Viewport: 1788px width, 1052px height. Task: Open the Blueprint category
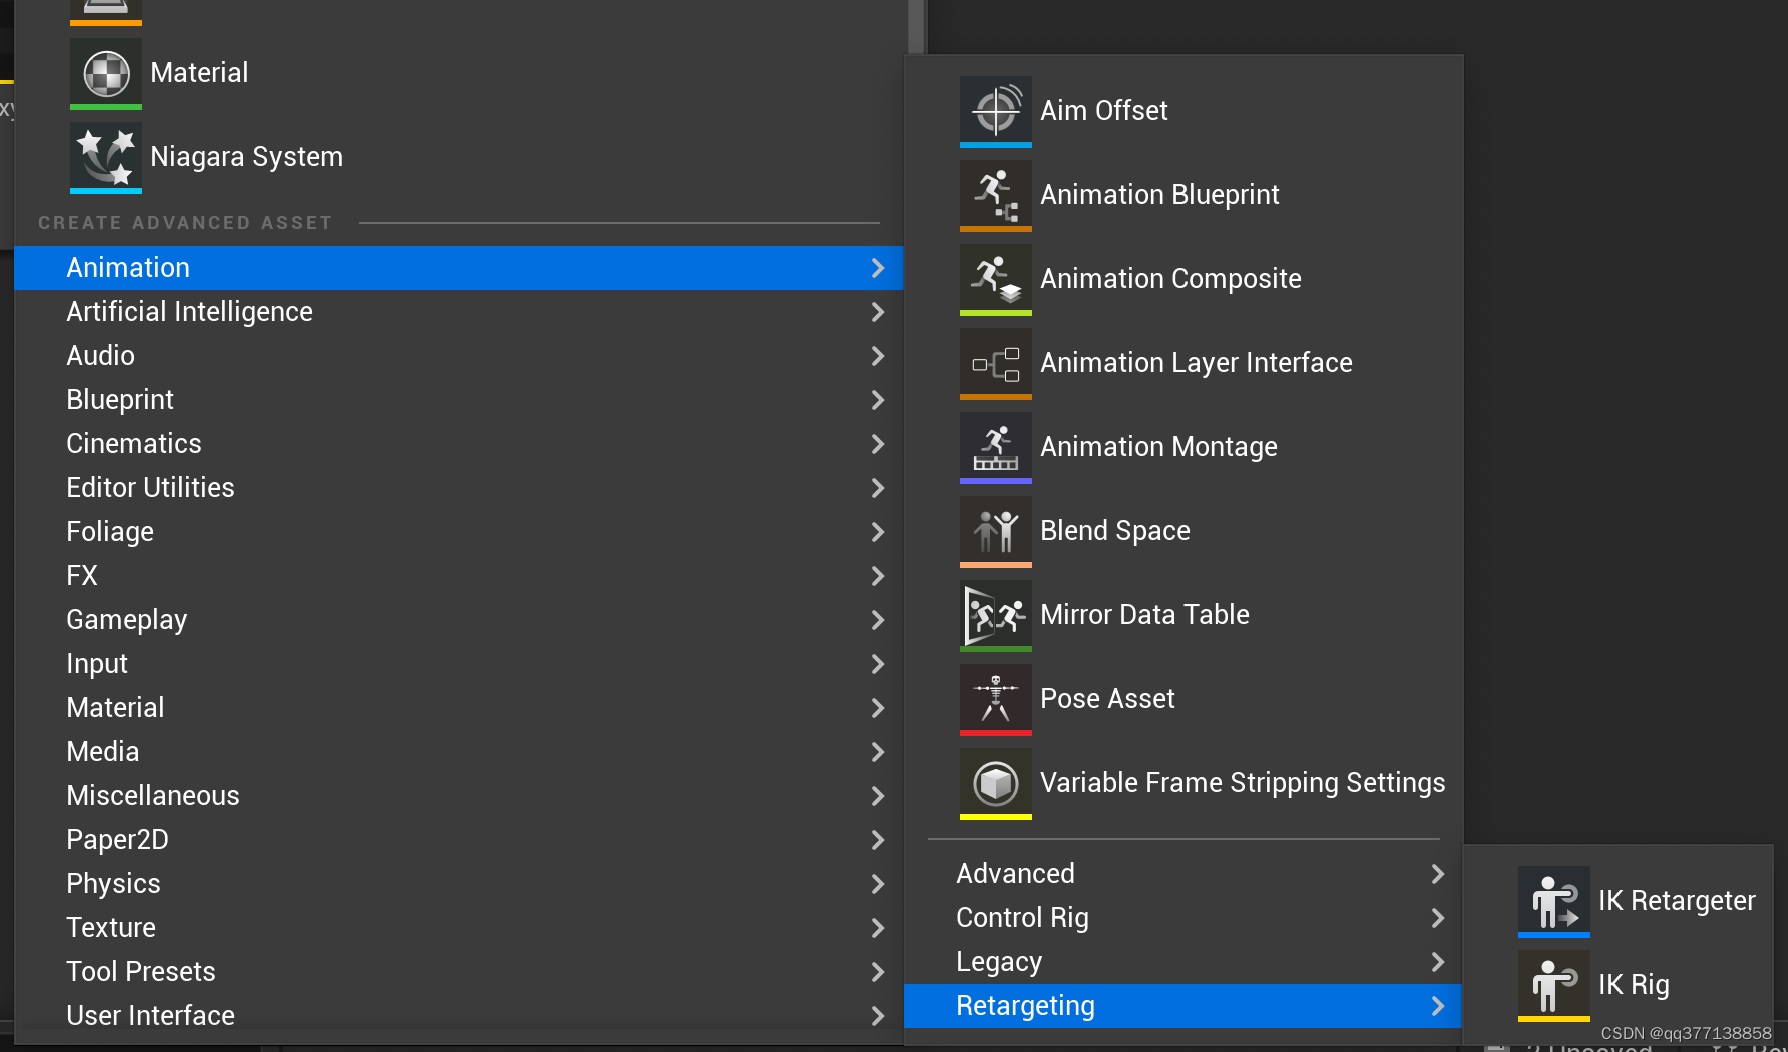pos(460,400)
